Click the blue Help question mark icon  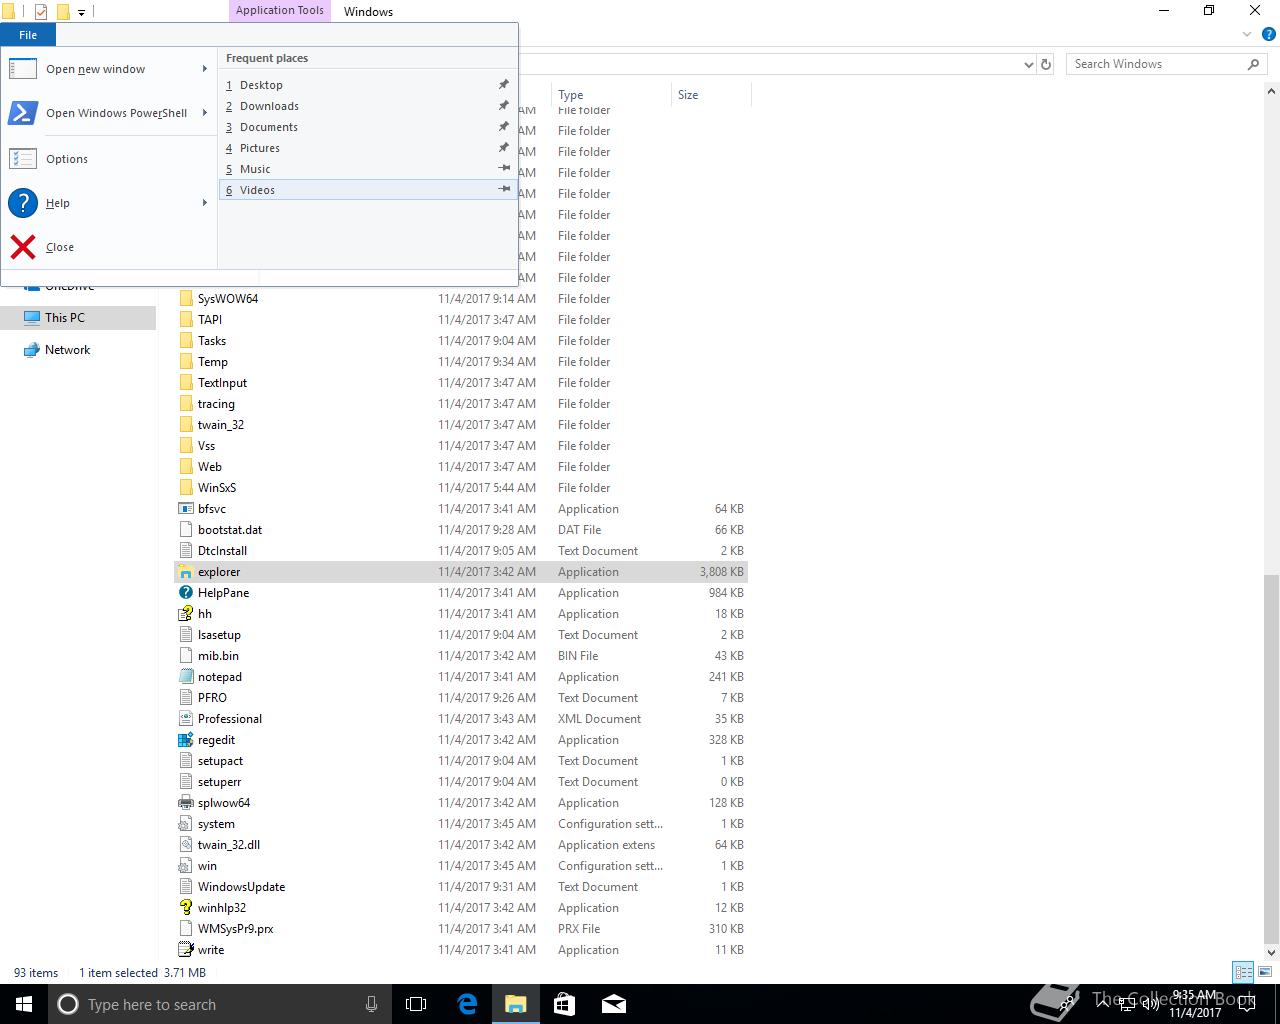pos(23,203)
